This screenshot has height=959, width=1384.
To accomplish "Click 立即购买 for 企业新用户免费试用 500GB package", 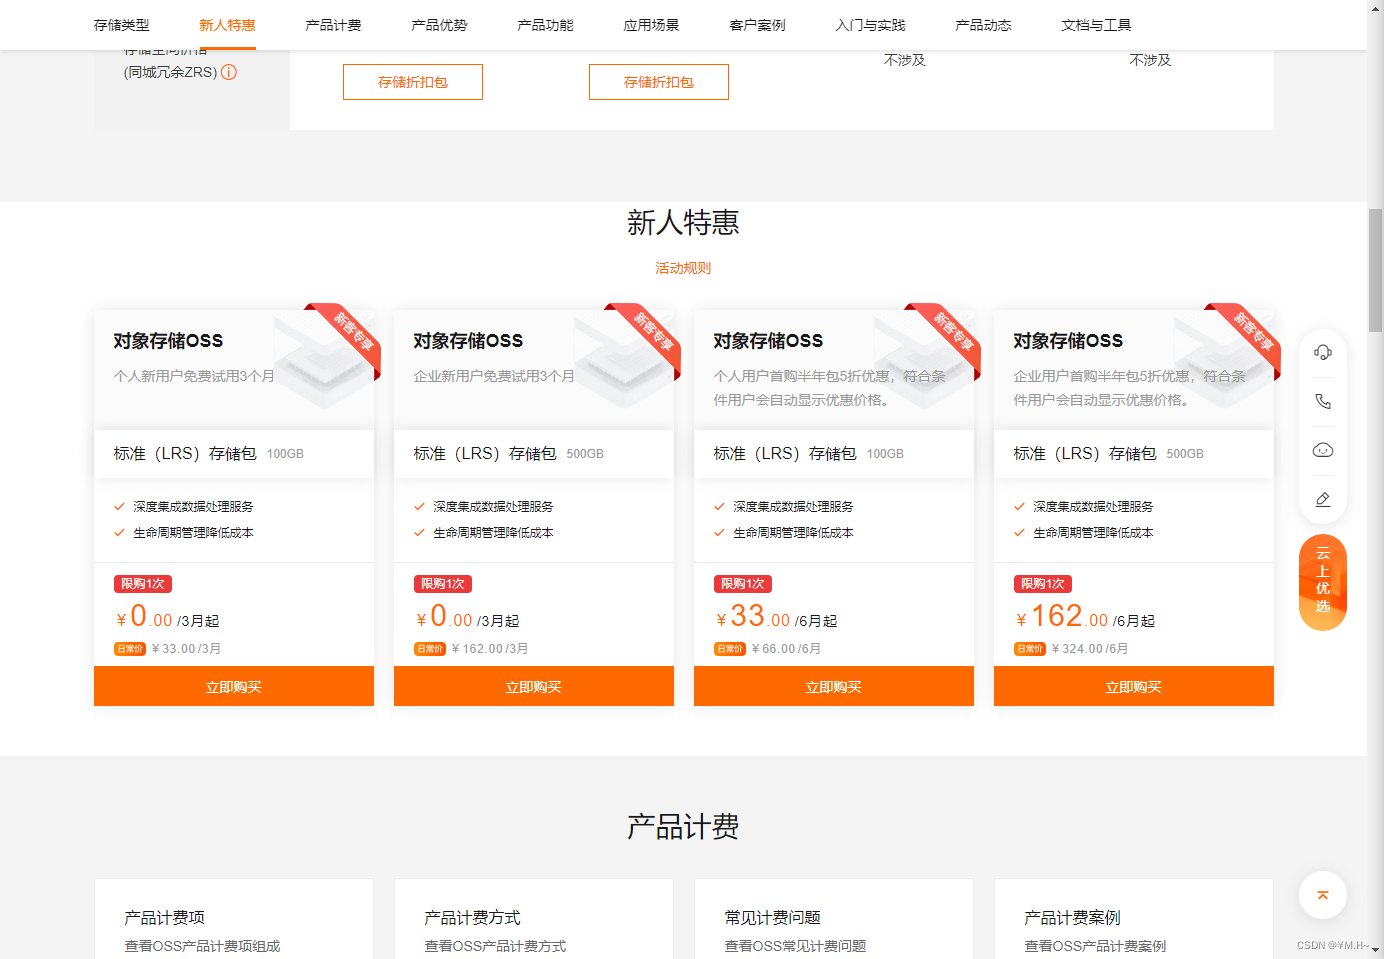I will 534,686.
